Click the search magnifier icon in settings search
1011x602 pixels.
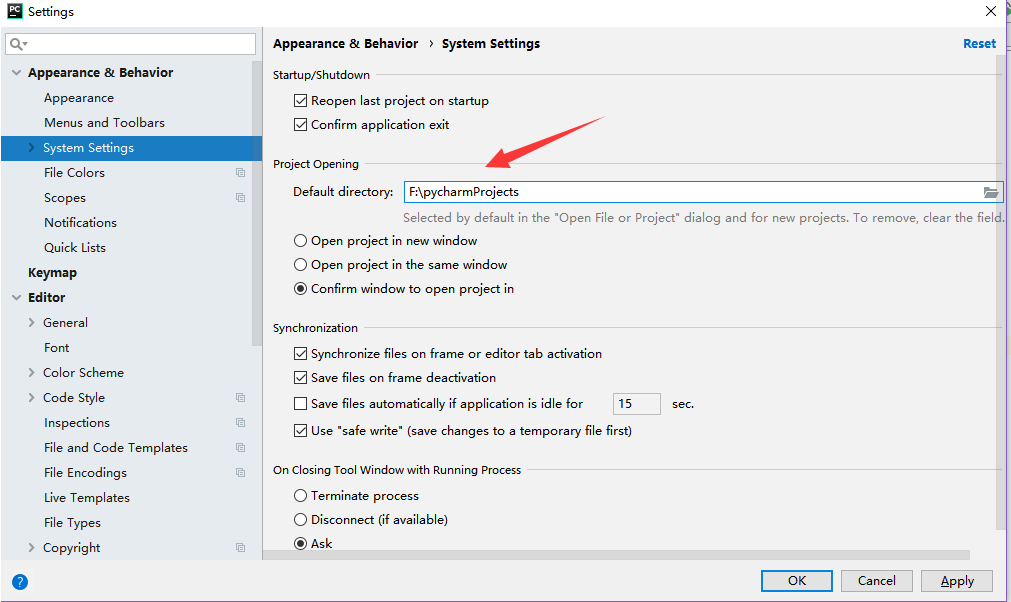17,44
